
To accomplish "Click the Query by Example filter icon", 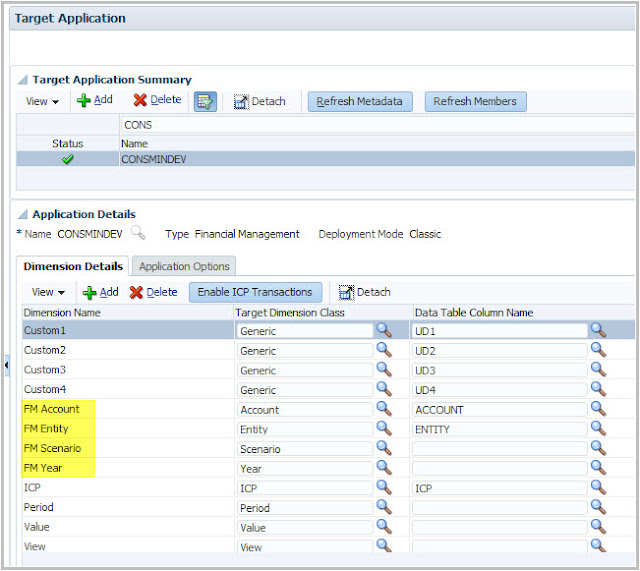I will (205, 101).
